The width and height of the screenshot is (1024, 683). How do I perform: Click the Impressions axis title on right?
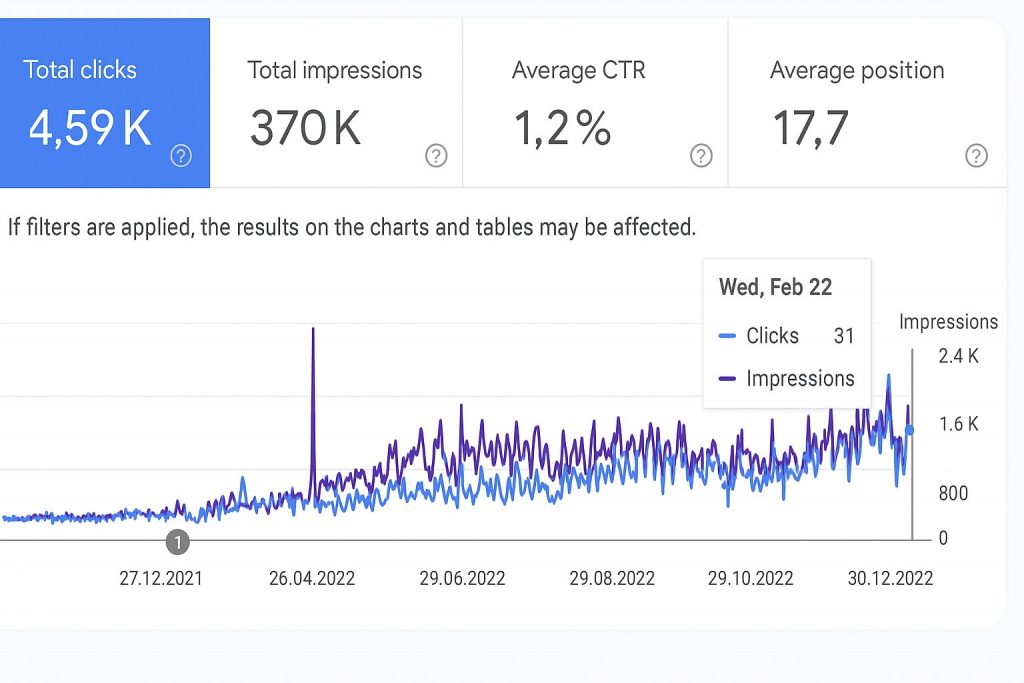948,322
